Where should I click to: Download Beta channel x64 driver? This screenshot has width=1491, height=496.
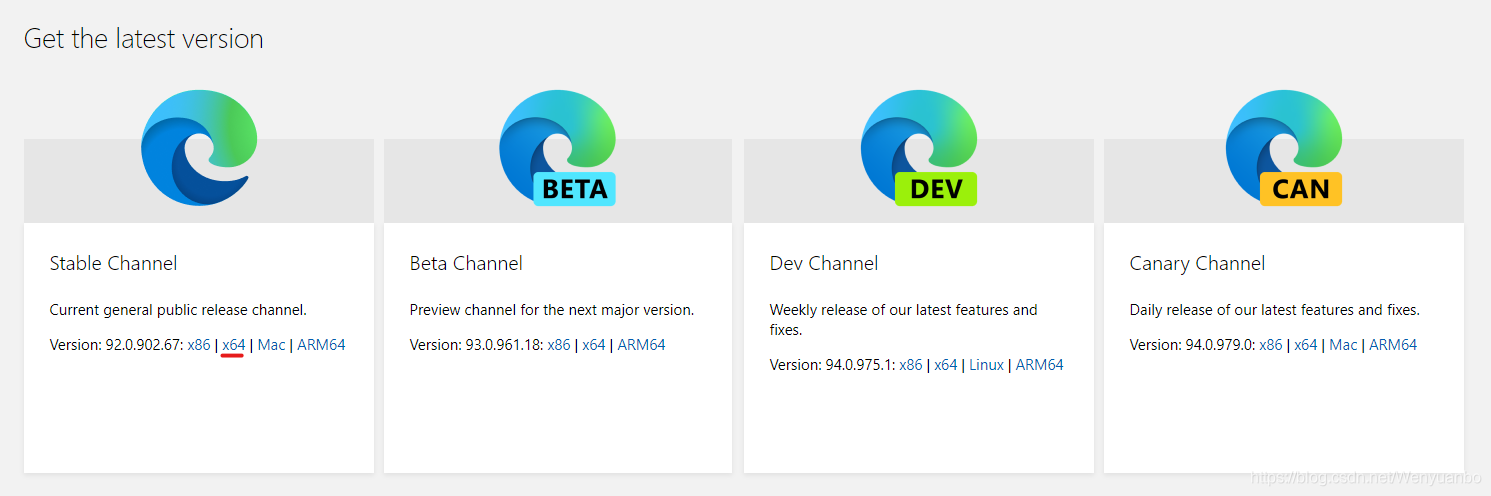click(594, 345)
